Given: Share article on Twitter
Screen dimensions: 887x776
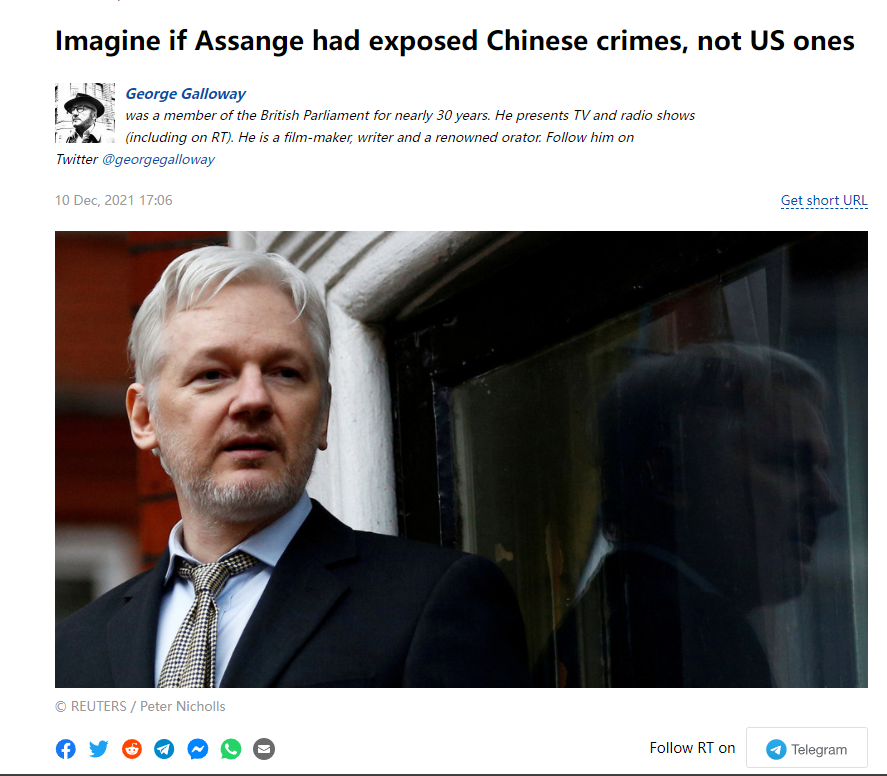Looking at the screenshot, I should pyautogui.click(x=98, y=749).
